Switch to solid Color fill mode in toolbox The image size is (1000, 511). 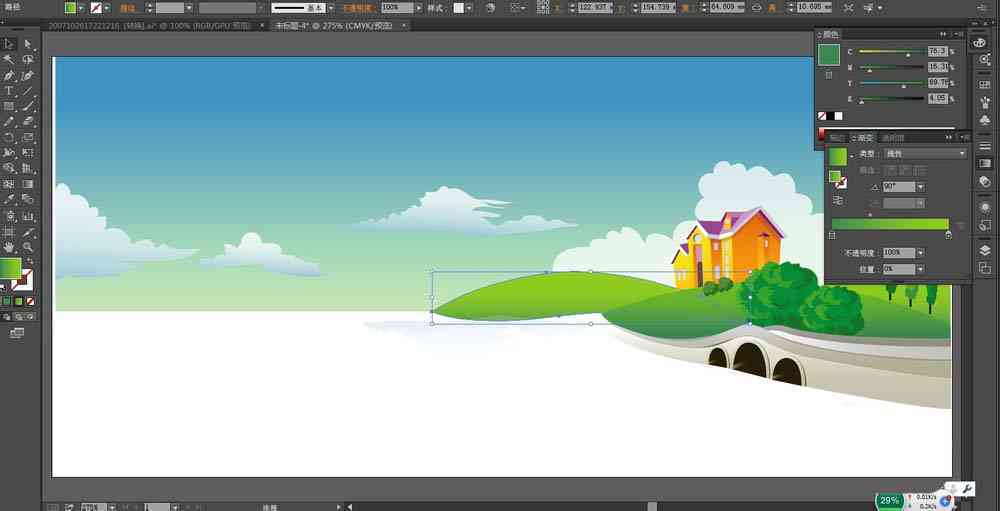point(7,301)
